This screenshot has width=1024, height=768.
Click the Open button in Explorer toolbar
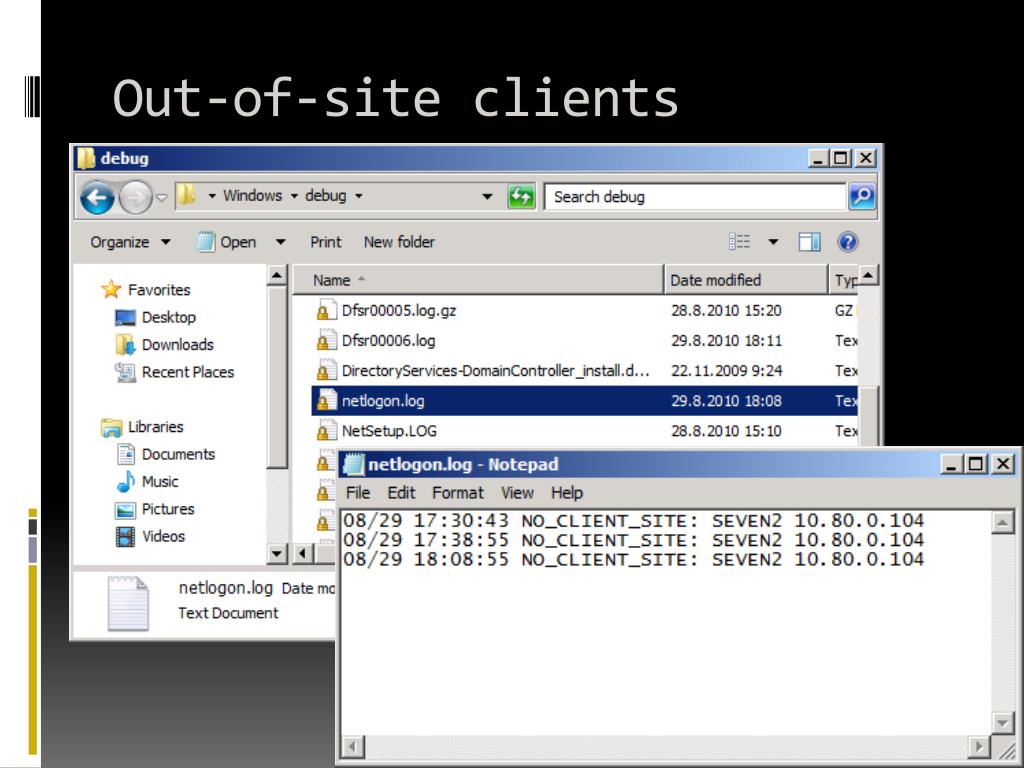(225, 242)
